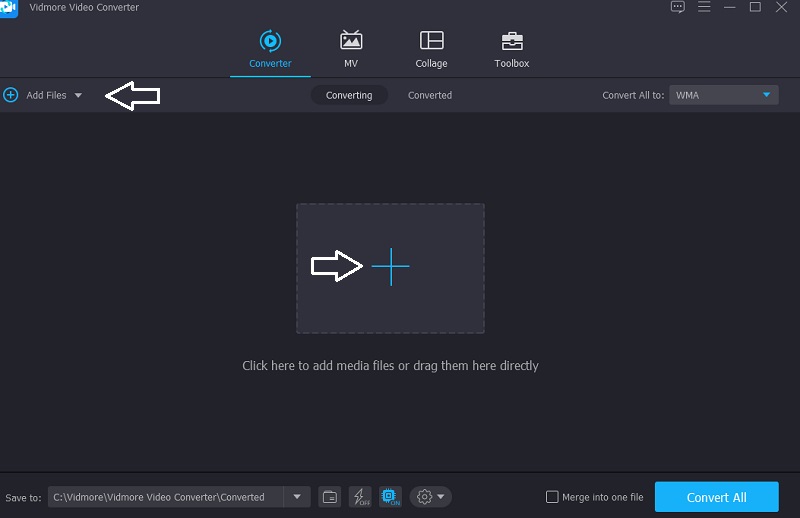Open the Collage tab
The image size is (800, 518).
[432, 49]
